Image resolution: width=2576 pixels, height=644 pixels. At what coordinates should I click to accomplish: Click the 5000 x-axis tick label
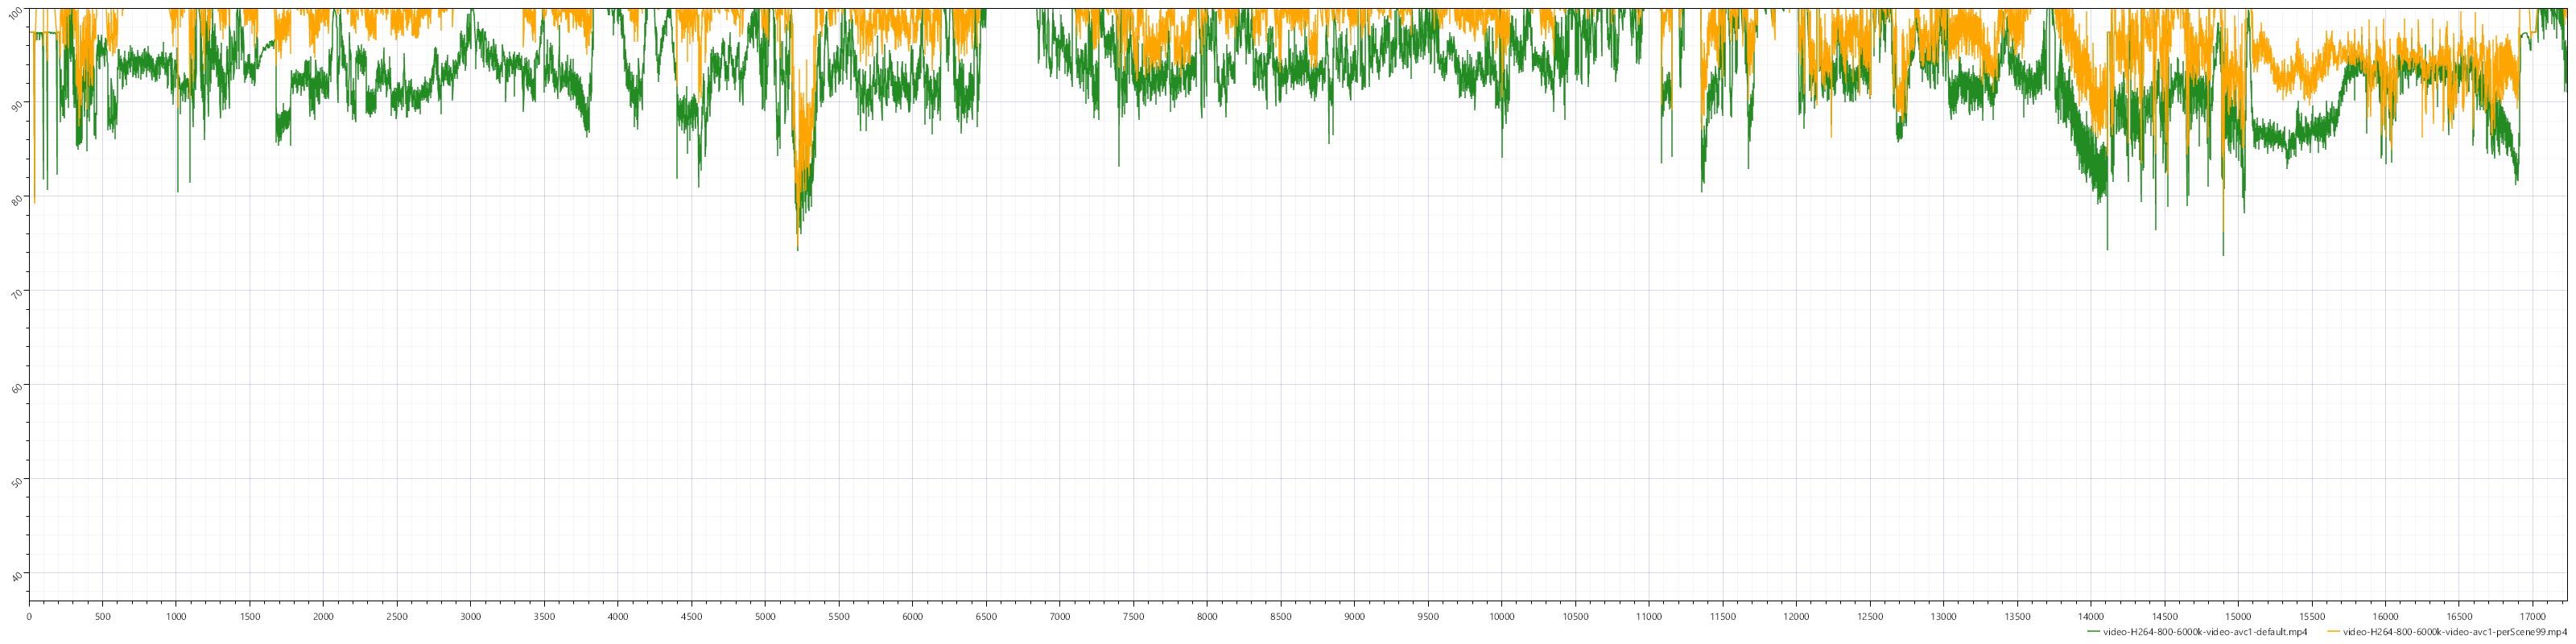click(x=765, y=617)
